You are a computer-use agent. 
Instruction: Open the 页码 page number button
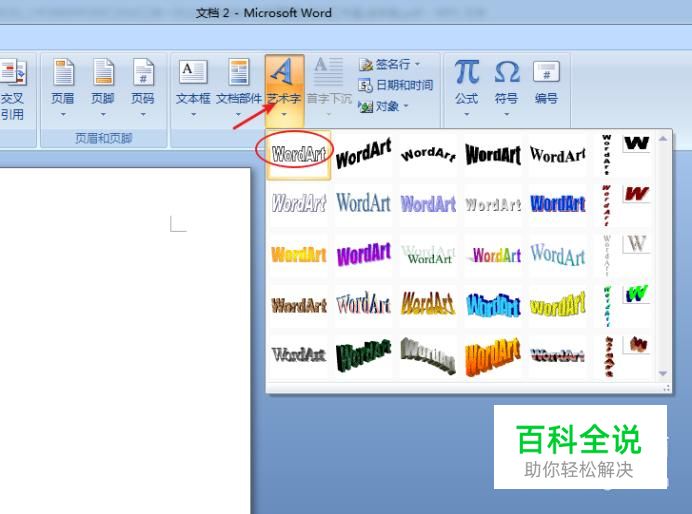coord(143,87)
